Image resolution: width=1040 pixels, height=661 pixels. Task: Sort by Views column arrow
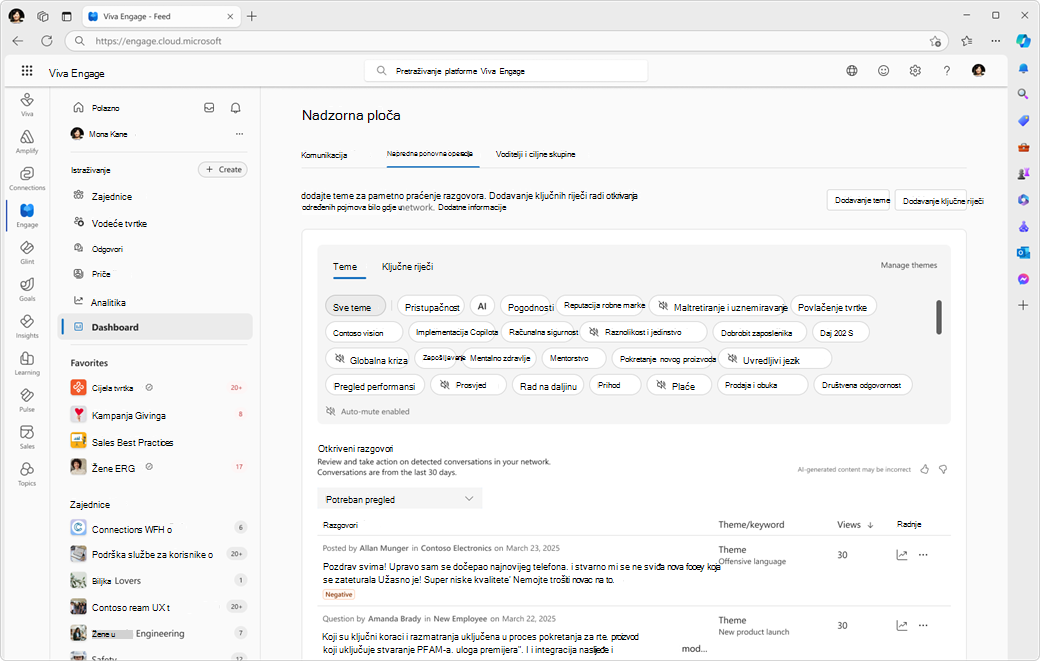tap(870, 525)
